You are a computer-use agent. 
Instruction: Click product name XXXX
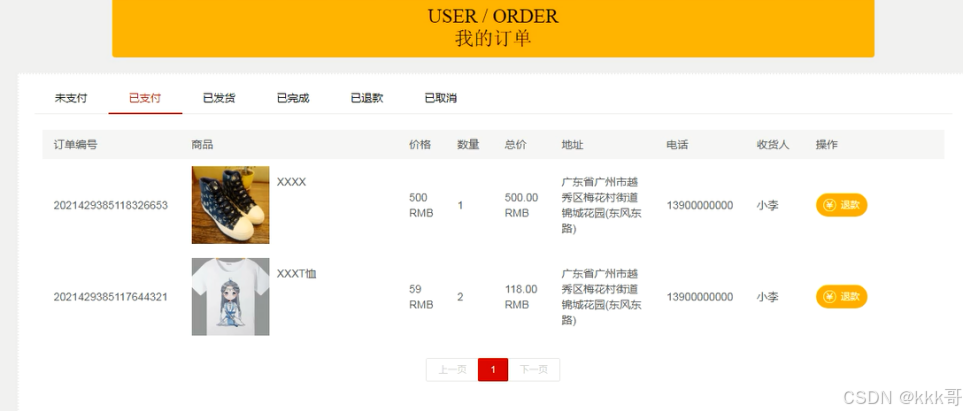click(291, 182)
